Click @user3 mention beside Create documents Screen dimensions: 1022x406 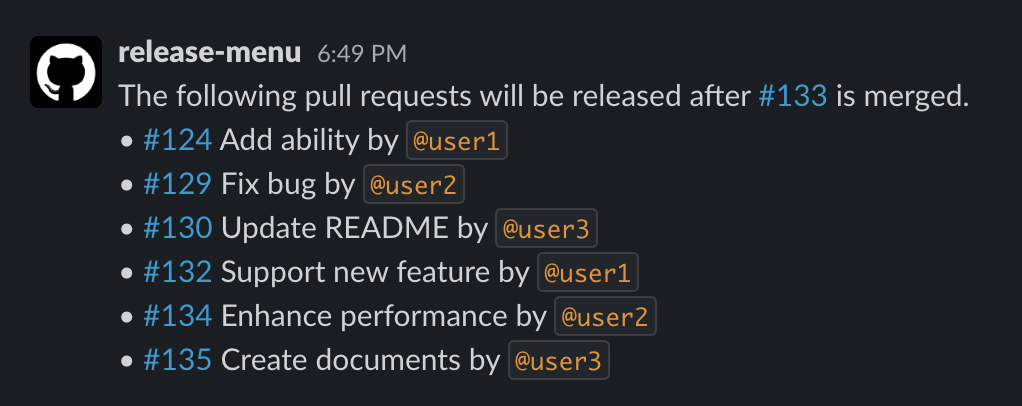click(558, 362)
